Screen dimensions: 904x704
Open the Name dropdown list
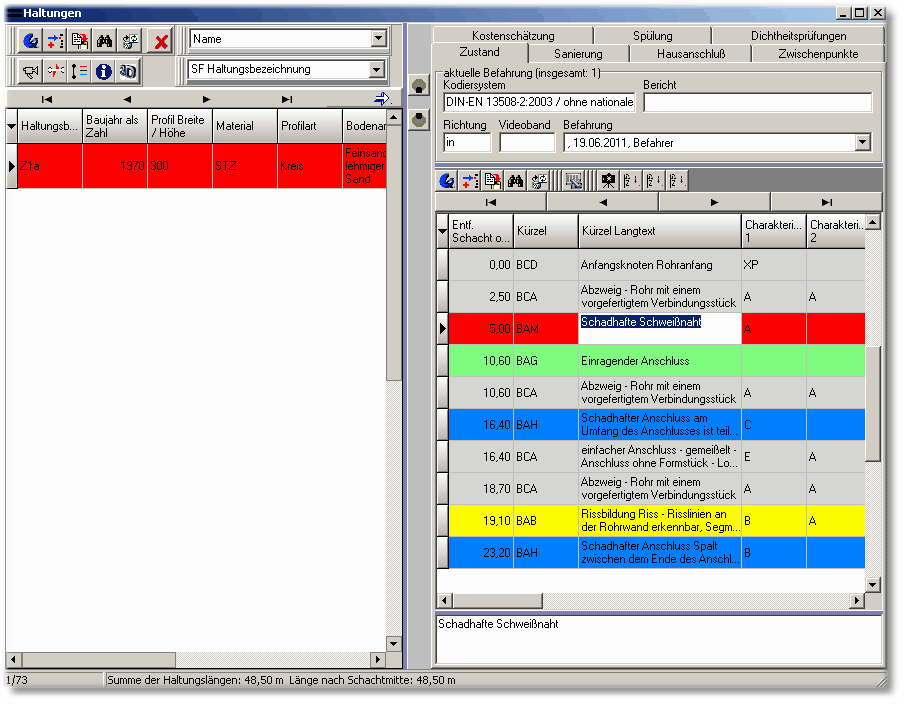pos(378,39)
